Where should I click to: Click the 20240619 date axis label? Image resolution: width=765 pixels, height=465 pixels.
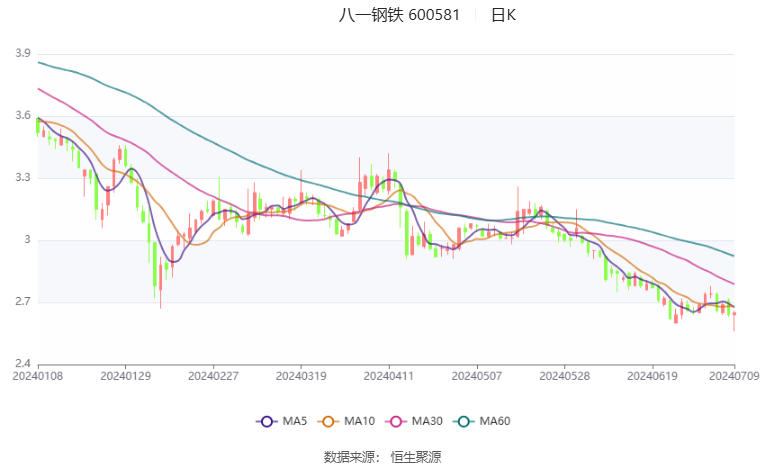coord(652,376)
